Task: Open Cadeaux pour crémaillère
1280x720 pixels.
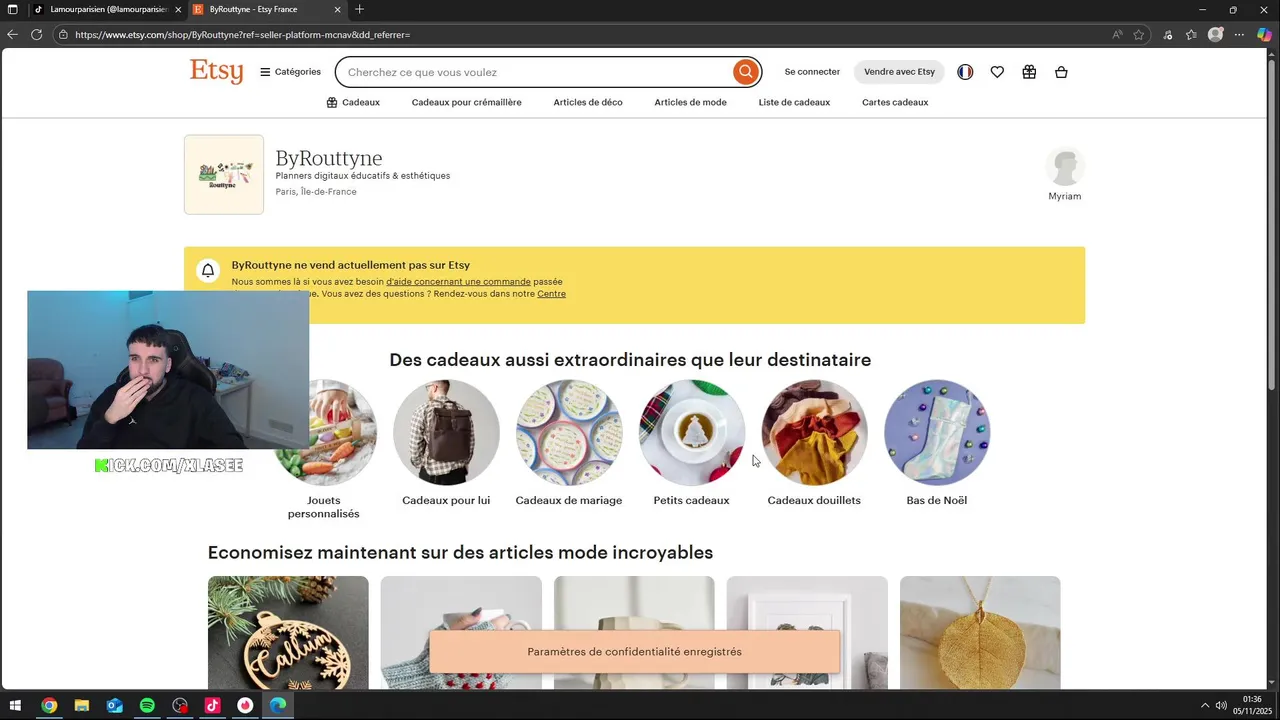Action: (x=466, y=102)
